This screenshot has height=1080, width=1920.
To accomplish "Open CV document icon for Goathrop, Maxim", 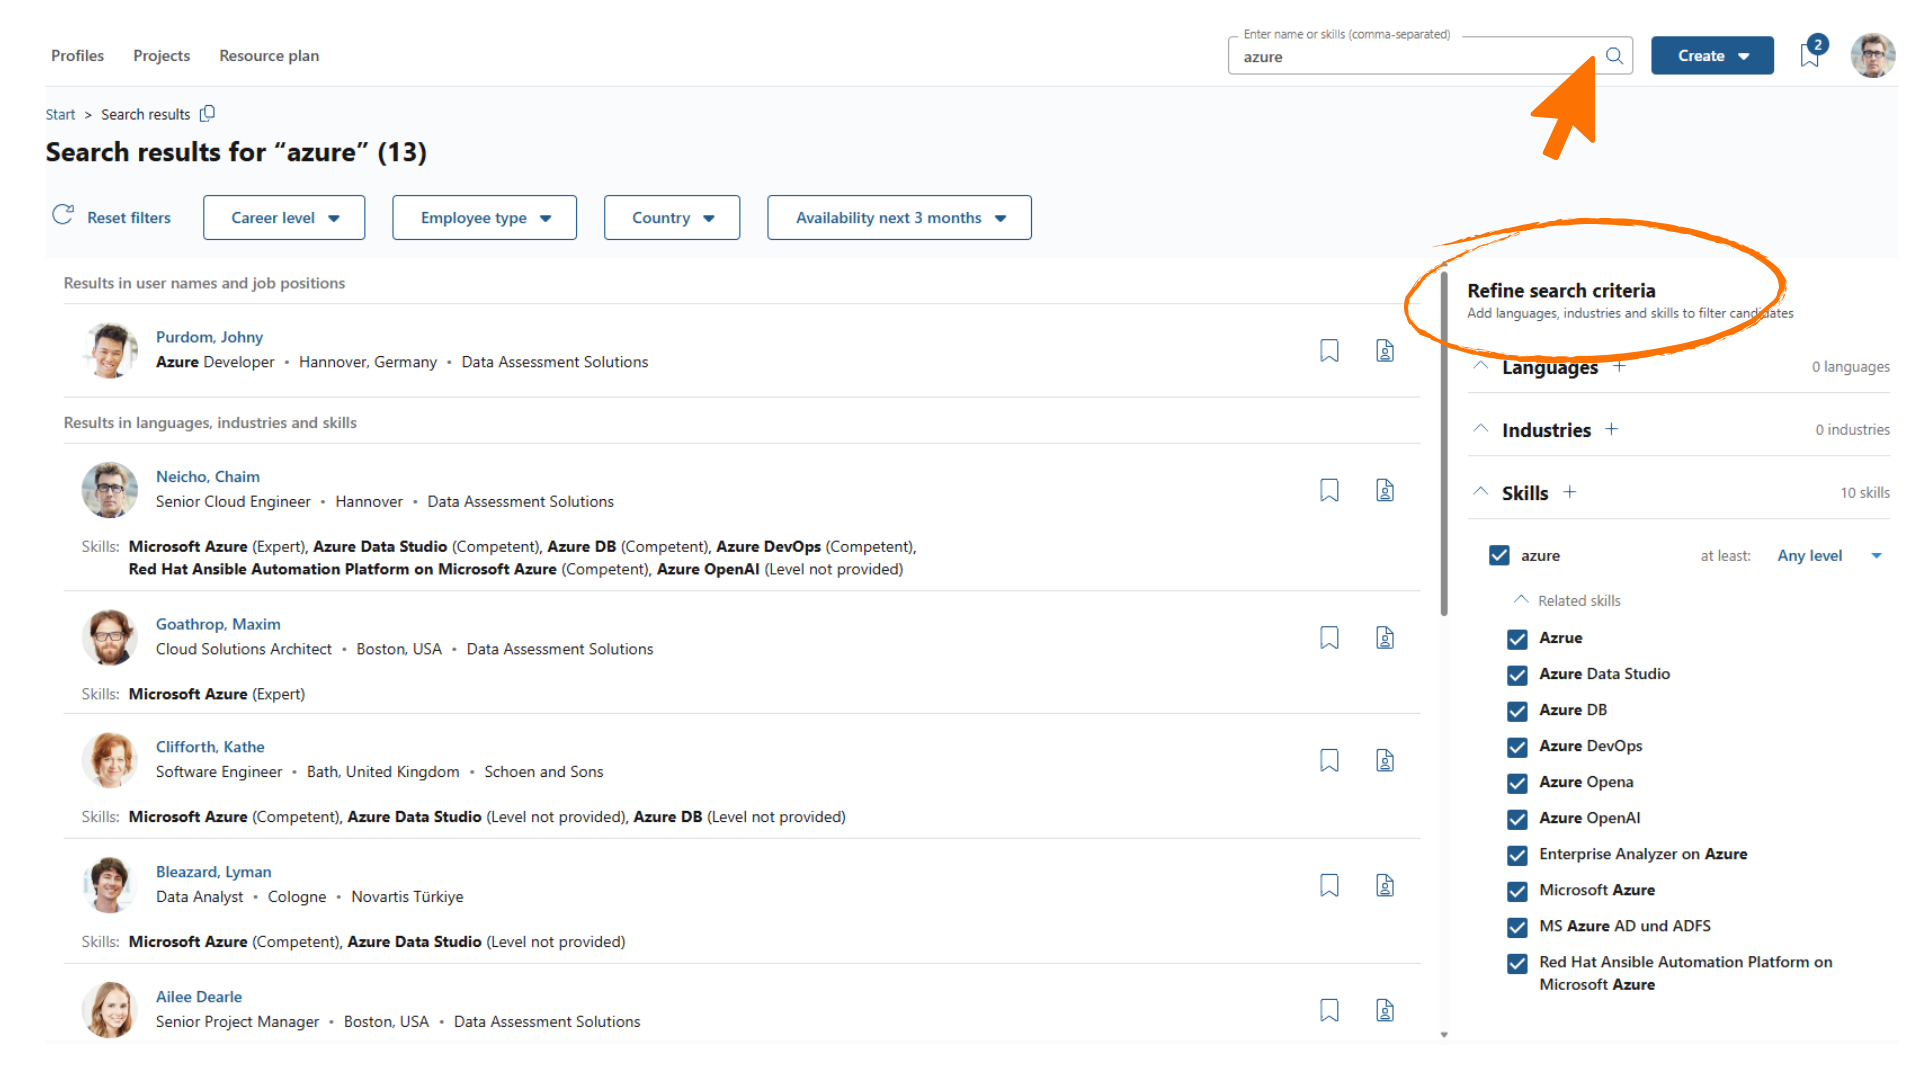I will (1385, 638).
